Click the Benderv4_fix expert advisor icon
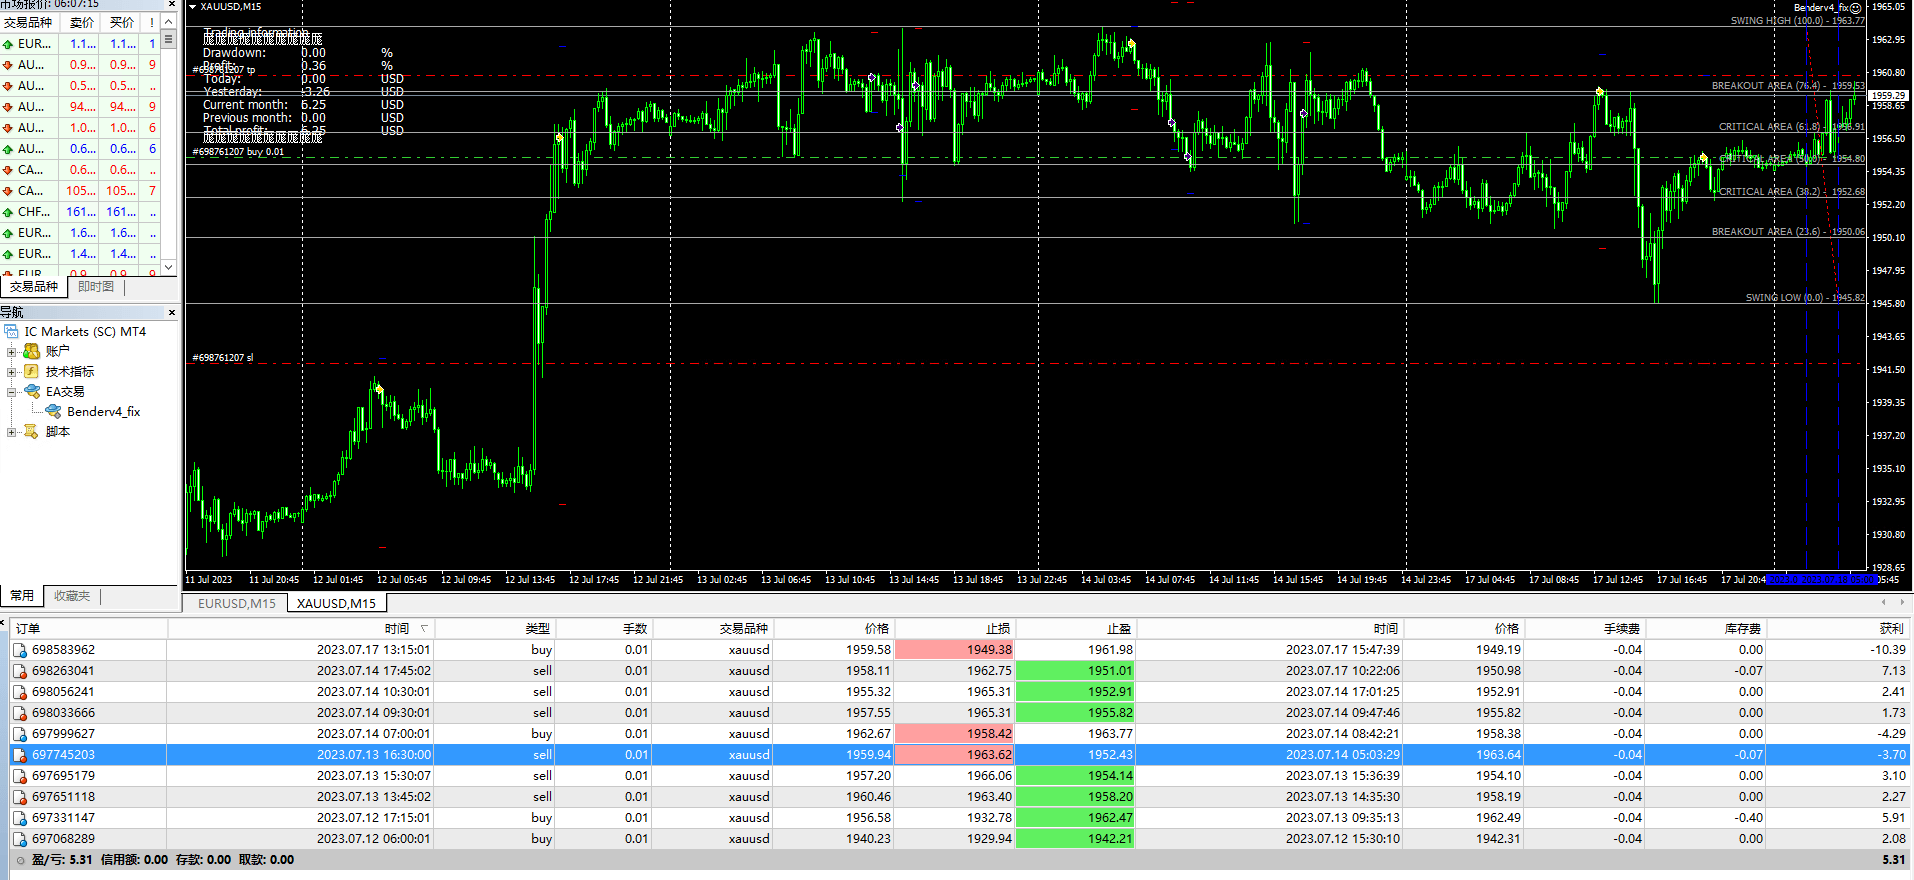The width and height of the screenshot is (1914, 880). (54, 411)
